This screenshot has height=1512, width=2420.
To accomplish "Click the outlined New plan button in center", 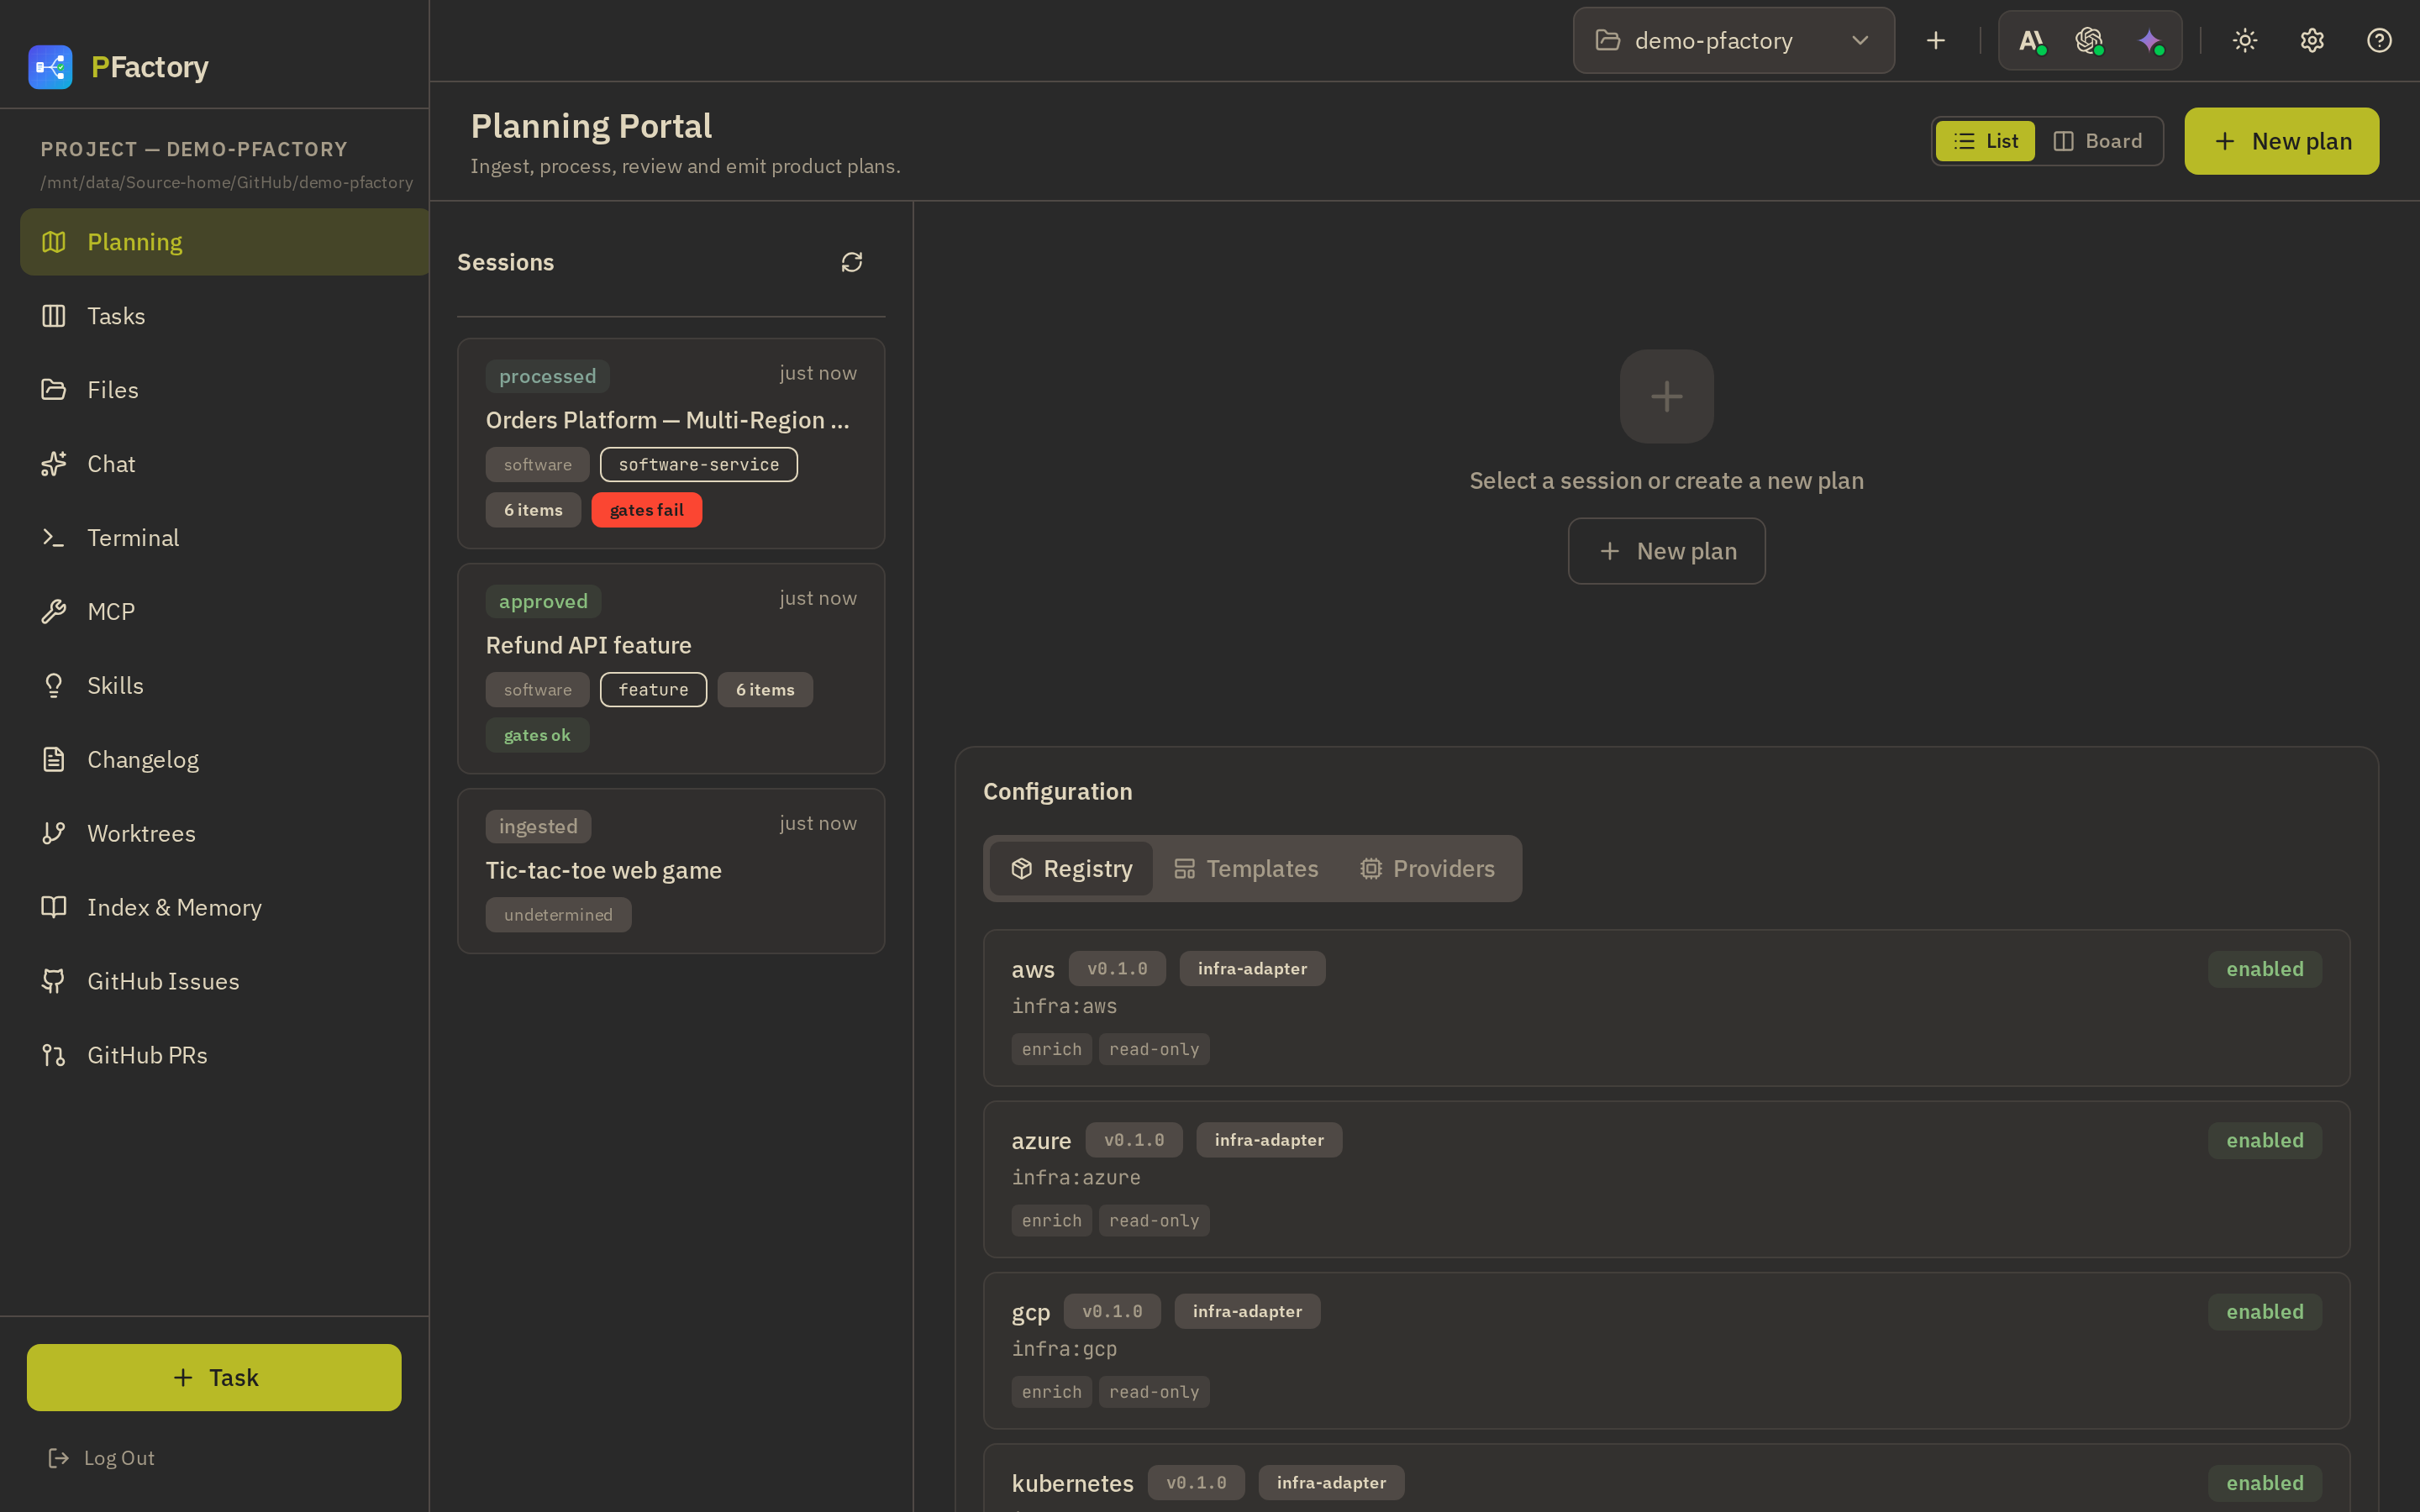I will (x=1666, y=551).
